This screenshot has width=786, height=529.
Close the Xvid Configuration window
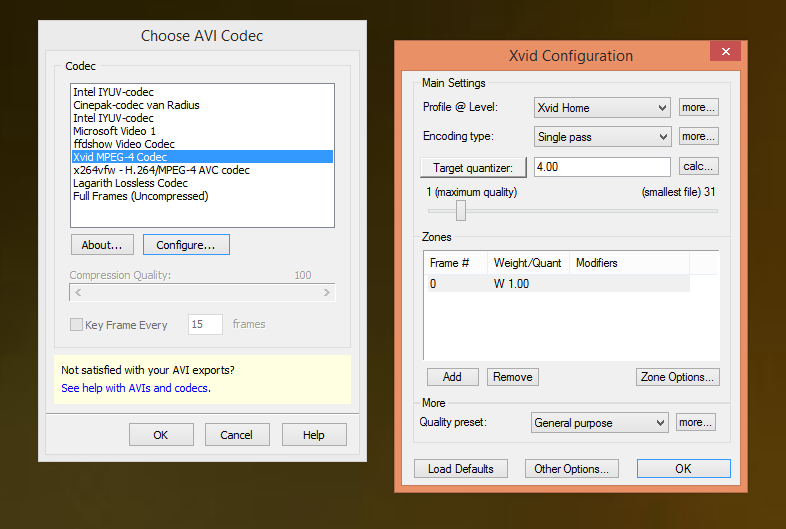coord(725,51)
